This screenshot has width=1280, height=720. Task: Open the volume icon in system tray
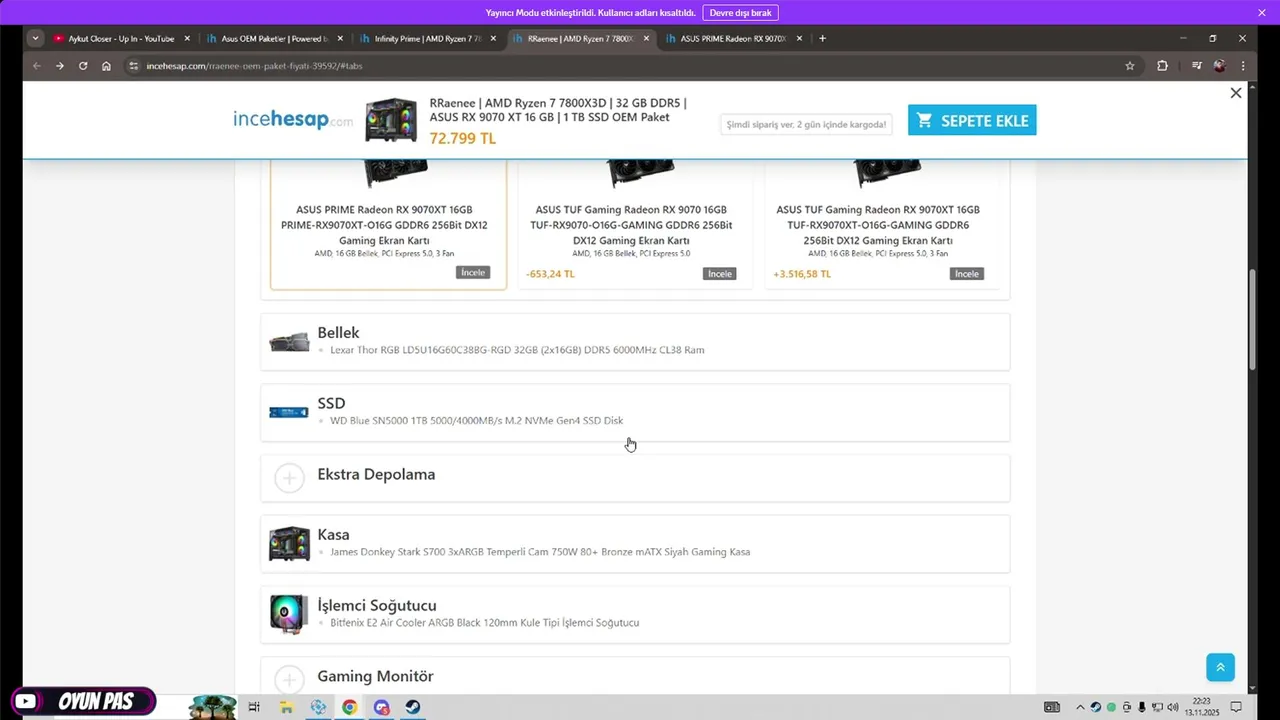[x=1172, y=707]
